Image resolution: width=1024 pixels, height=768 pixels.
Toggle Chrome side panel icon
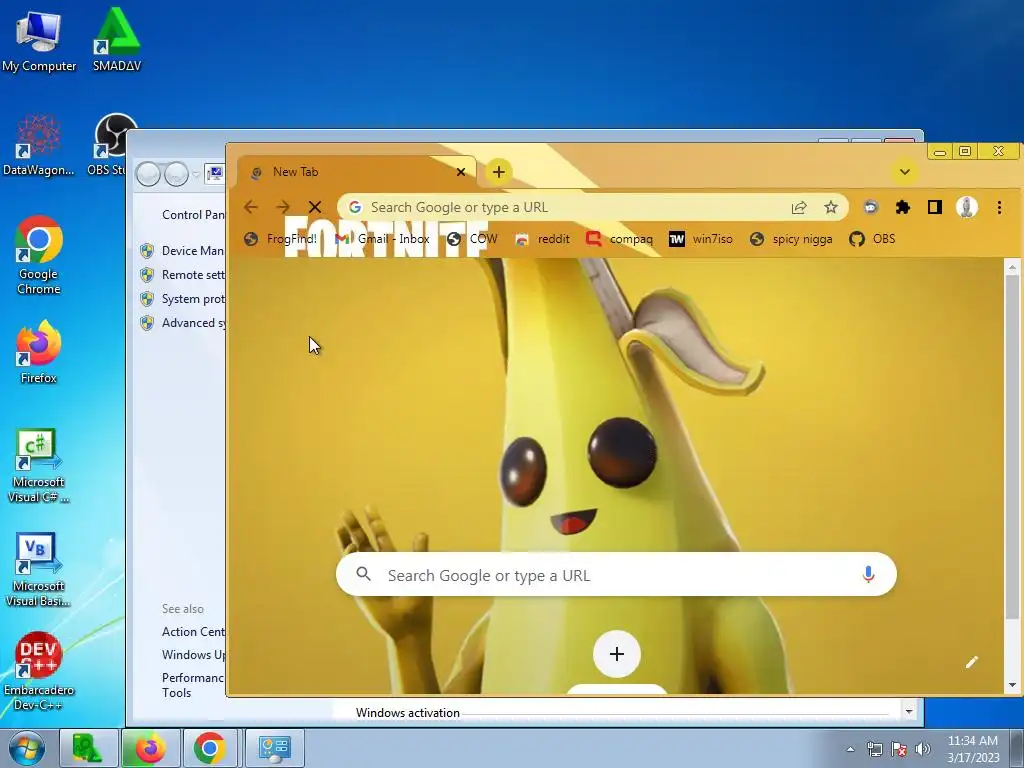coord(935,207)
